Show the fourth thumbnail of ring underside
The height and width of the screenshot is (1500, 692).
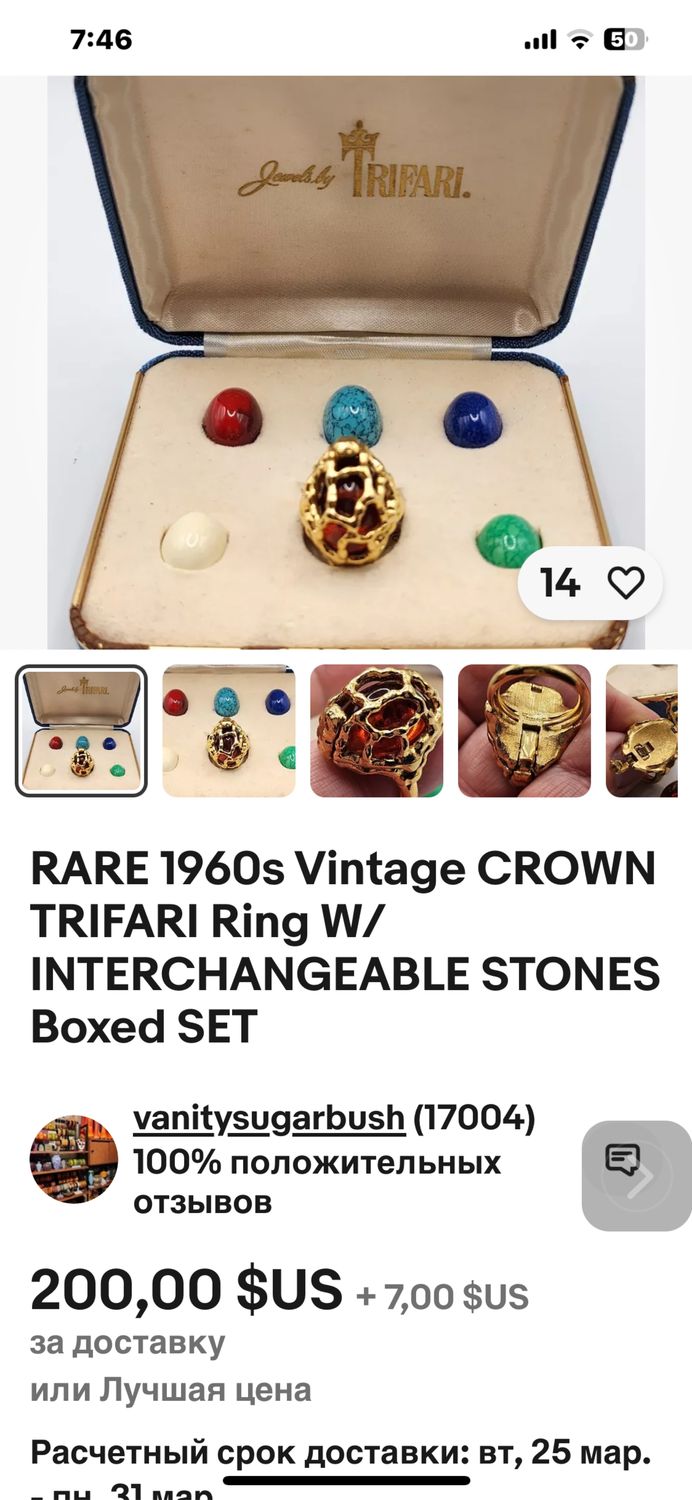click(x=524, y=731)
